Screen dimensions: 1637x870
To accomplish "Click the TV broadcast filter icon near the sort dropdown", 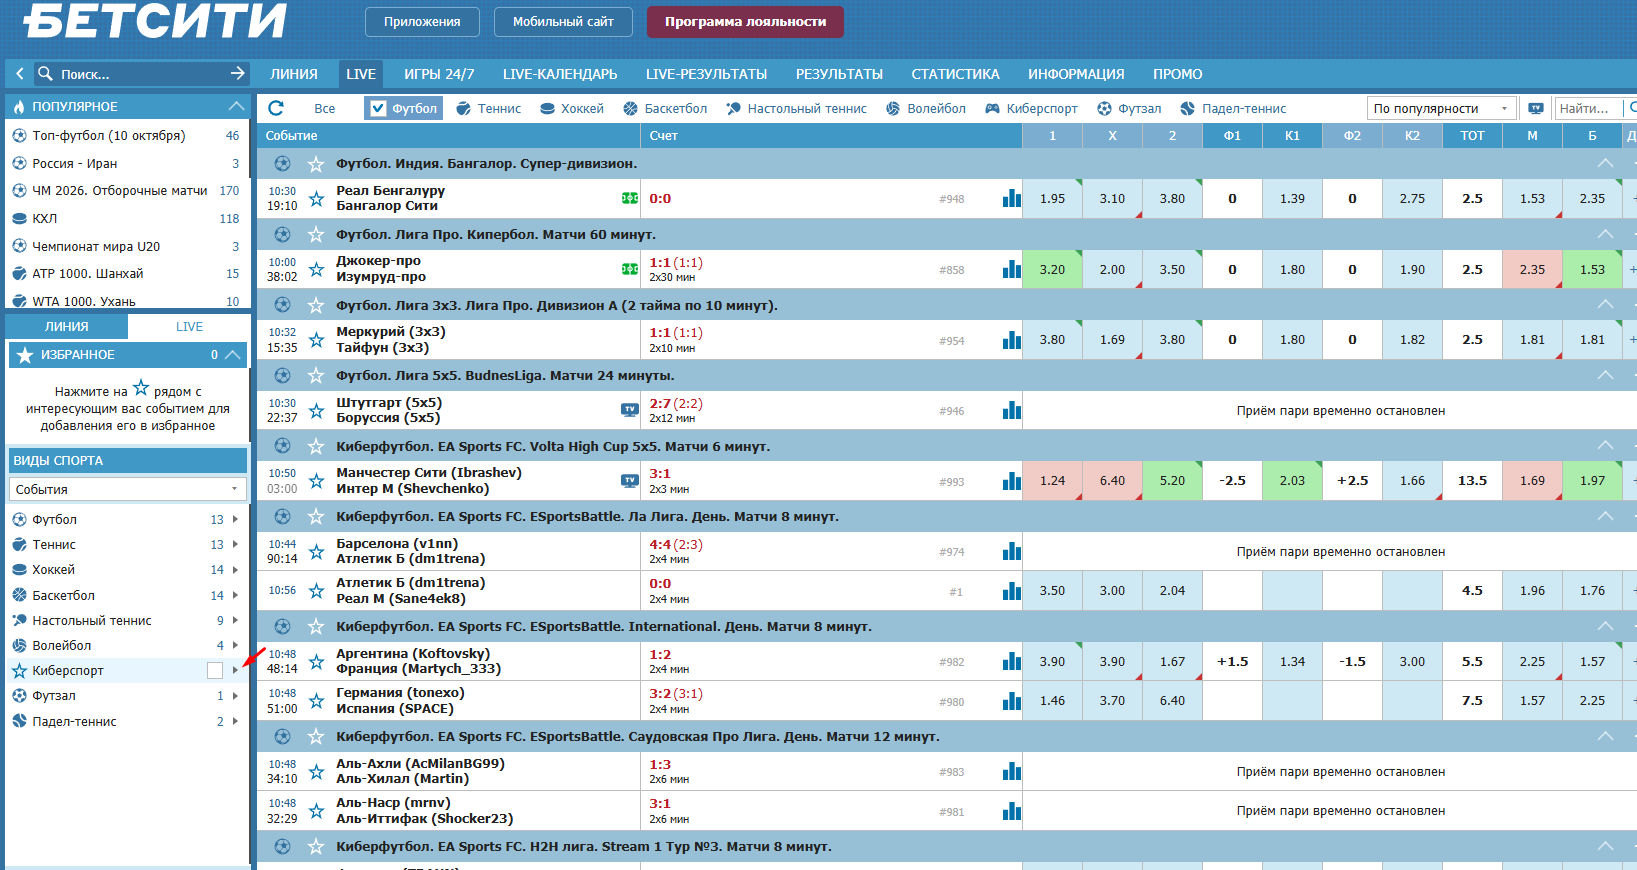I will click(1535, 108).
